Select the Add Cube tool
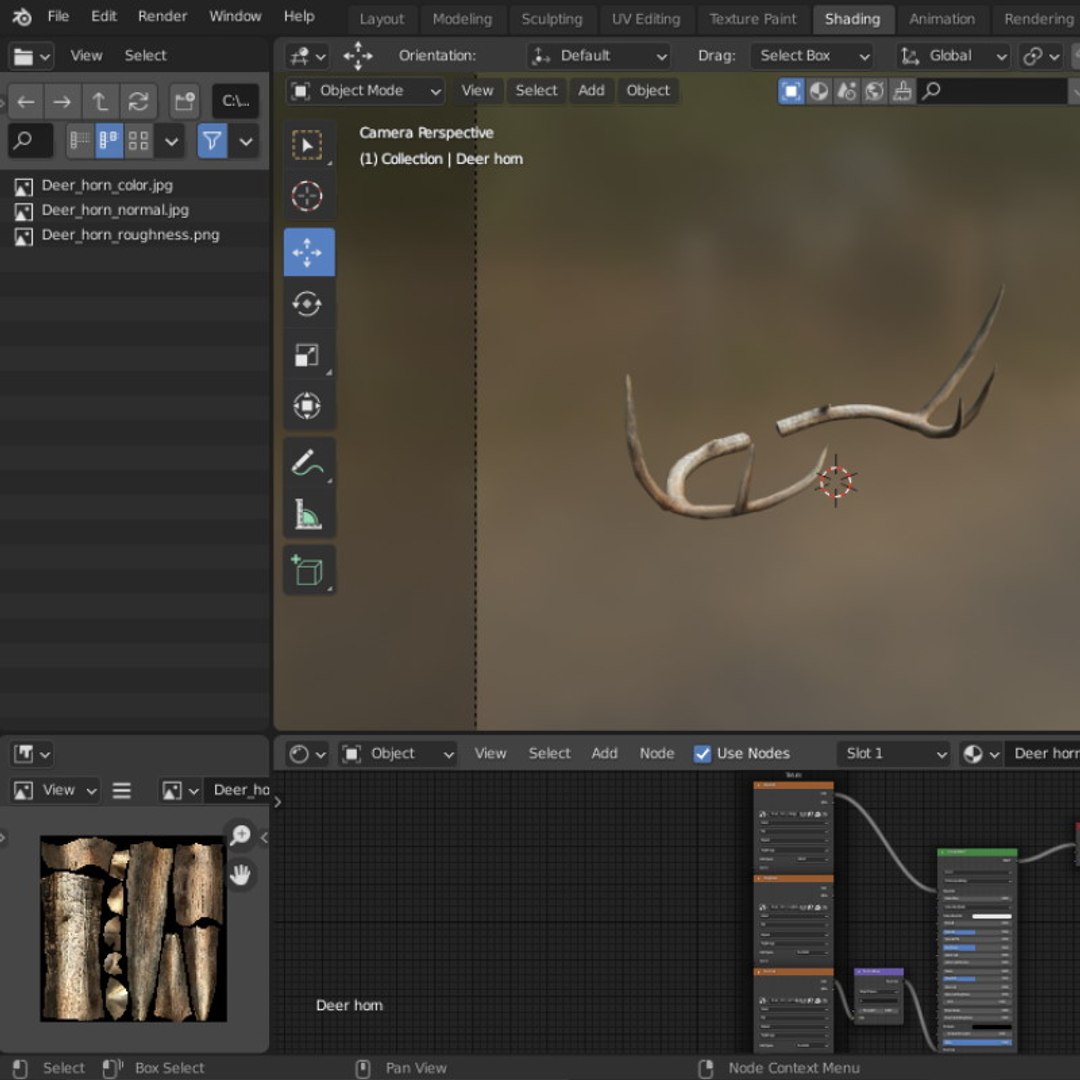The image size is (1080, 1080). click(x=307, y=570)
